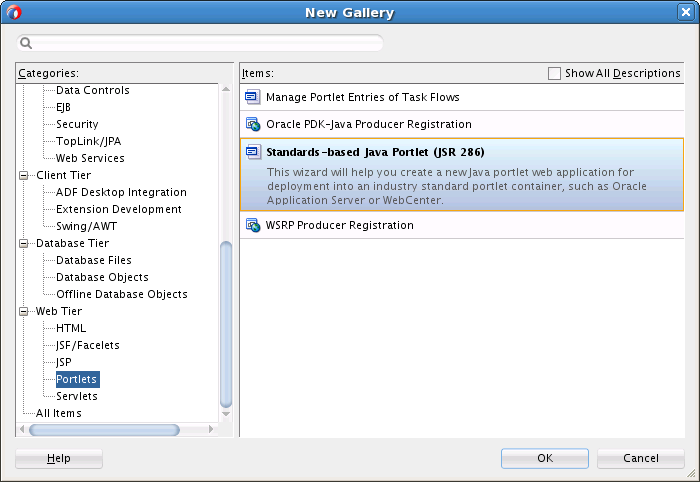Screen dimensions: 700x482
Task: Select All Items in the categories tree
Action: [x=59, y=413]
